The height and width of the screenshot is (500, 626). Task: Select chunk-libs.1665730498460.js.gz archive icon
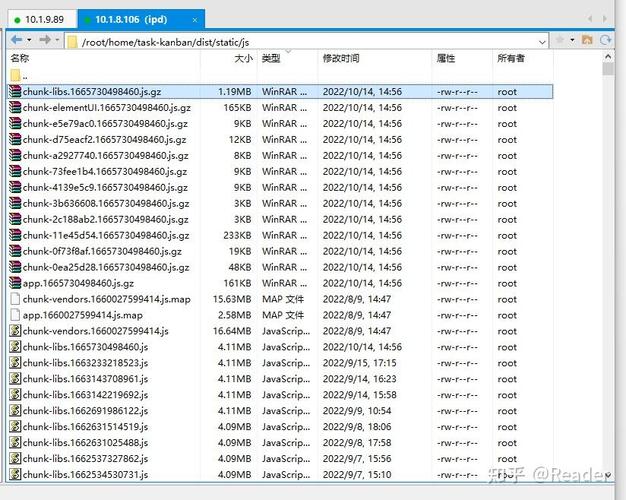click(x=15, y=91)
